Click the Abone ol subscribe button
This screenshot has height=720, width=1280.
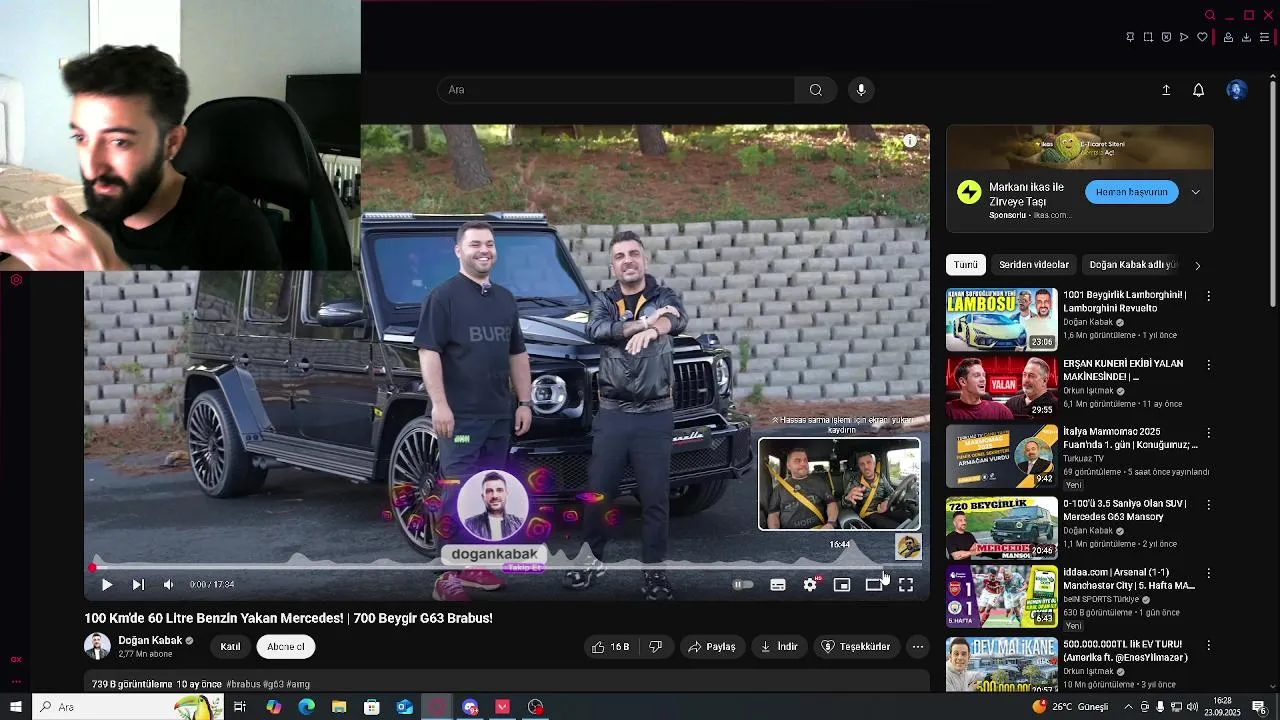[x=286, y=647]
